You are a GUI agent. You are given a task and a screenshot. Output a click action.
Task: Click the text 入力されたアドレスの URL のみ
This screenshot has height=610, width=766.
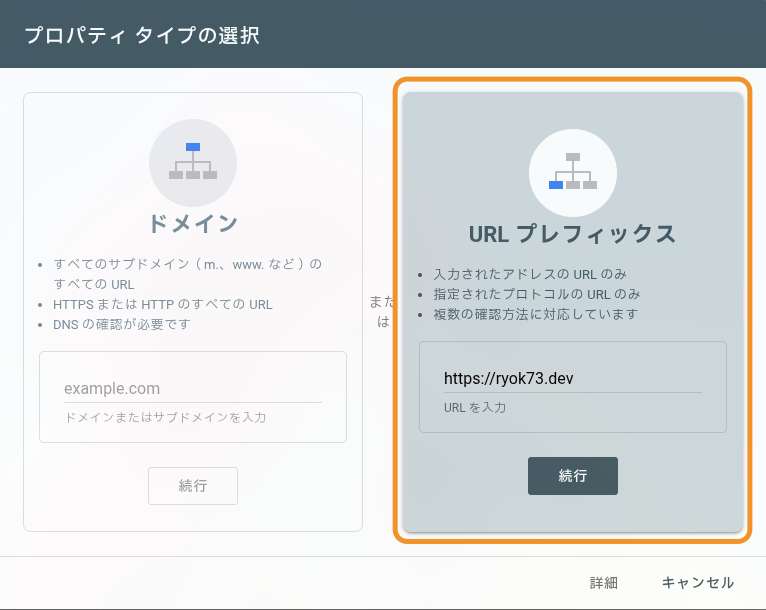530,274
